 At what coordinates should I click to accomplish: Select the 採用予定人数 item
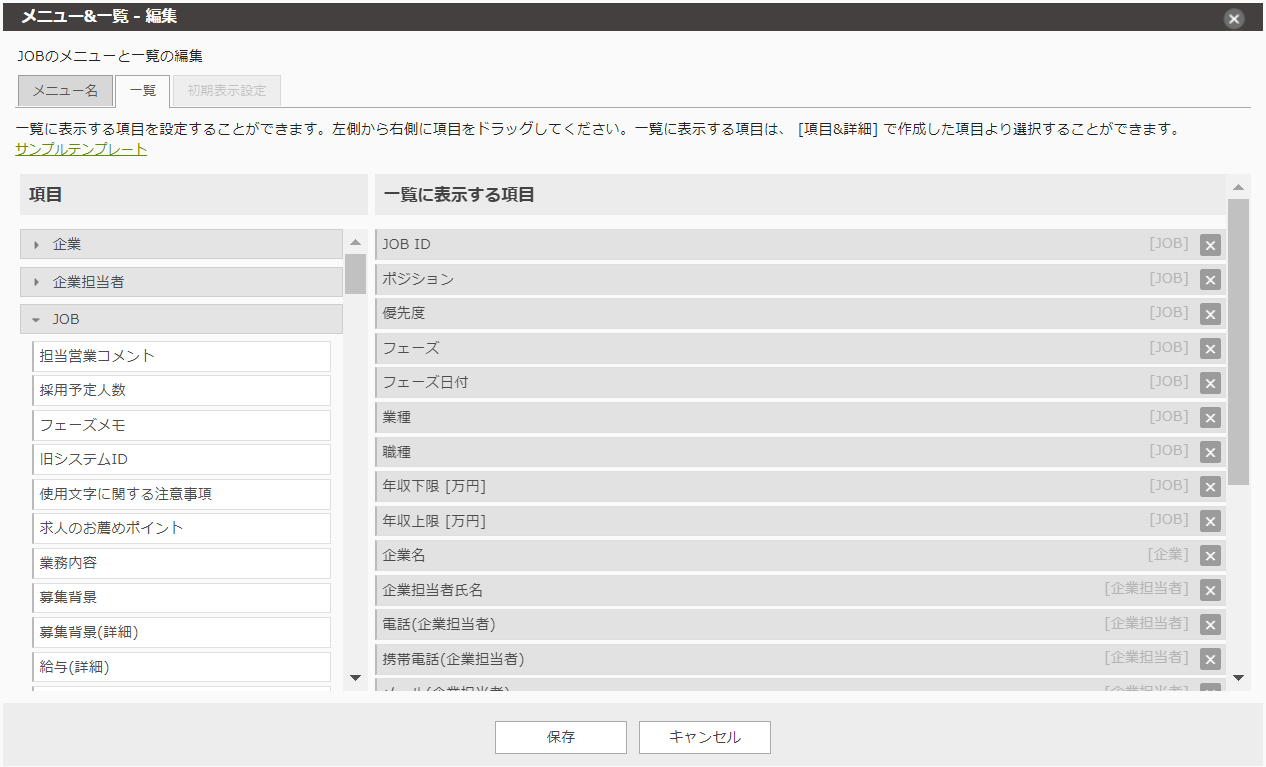pos(181,390)
